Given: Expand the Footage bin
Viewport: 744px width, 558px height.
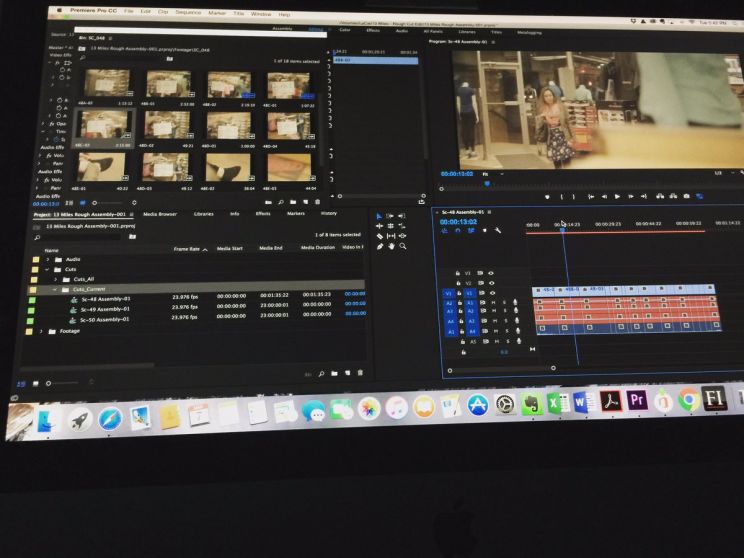Looking at the screenshot, I should pyautogui.click(x=41, y=331).
